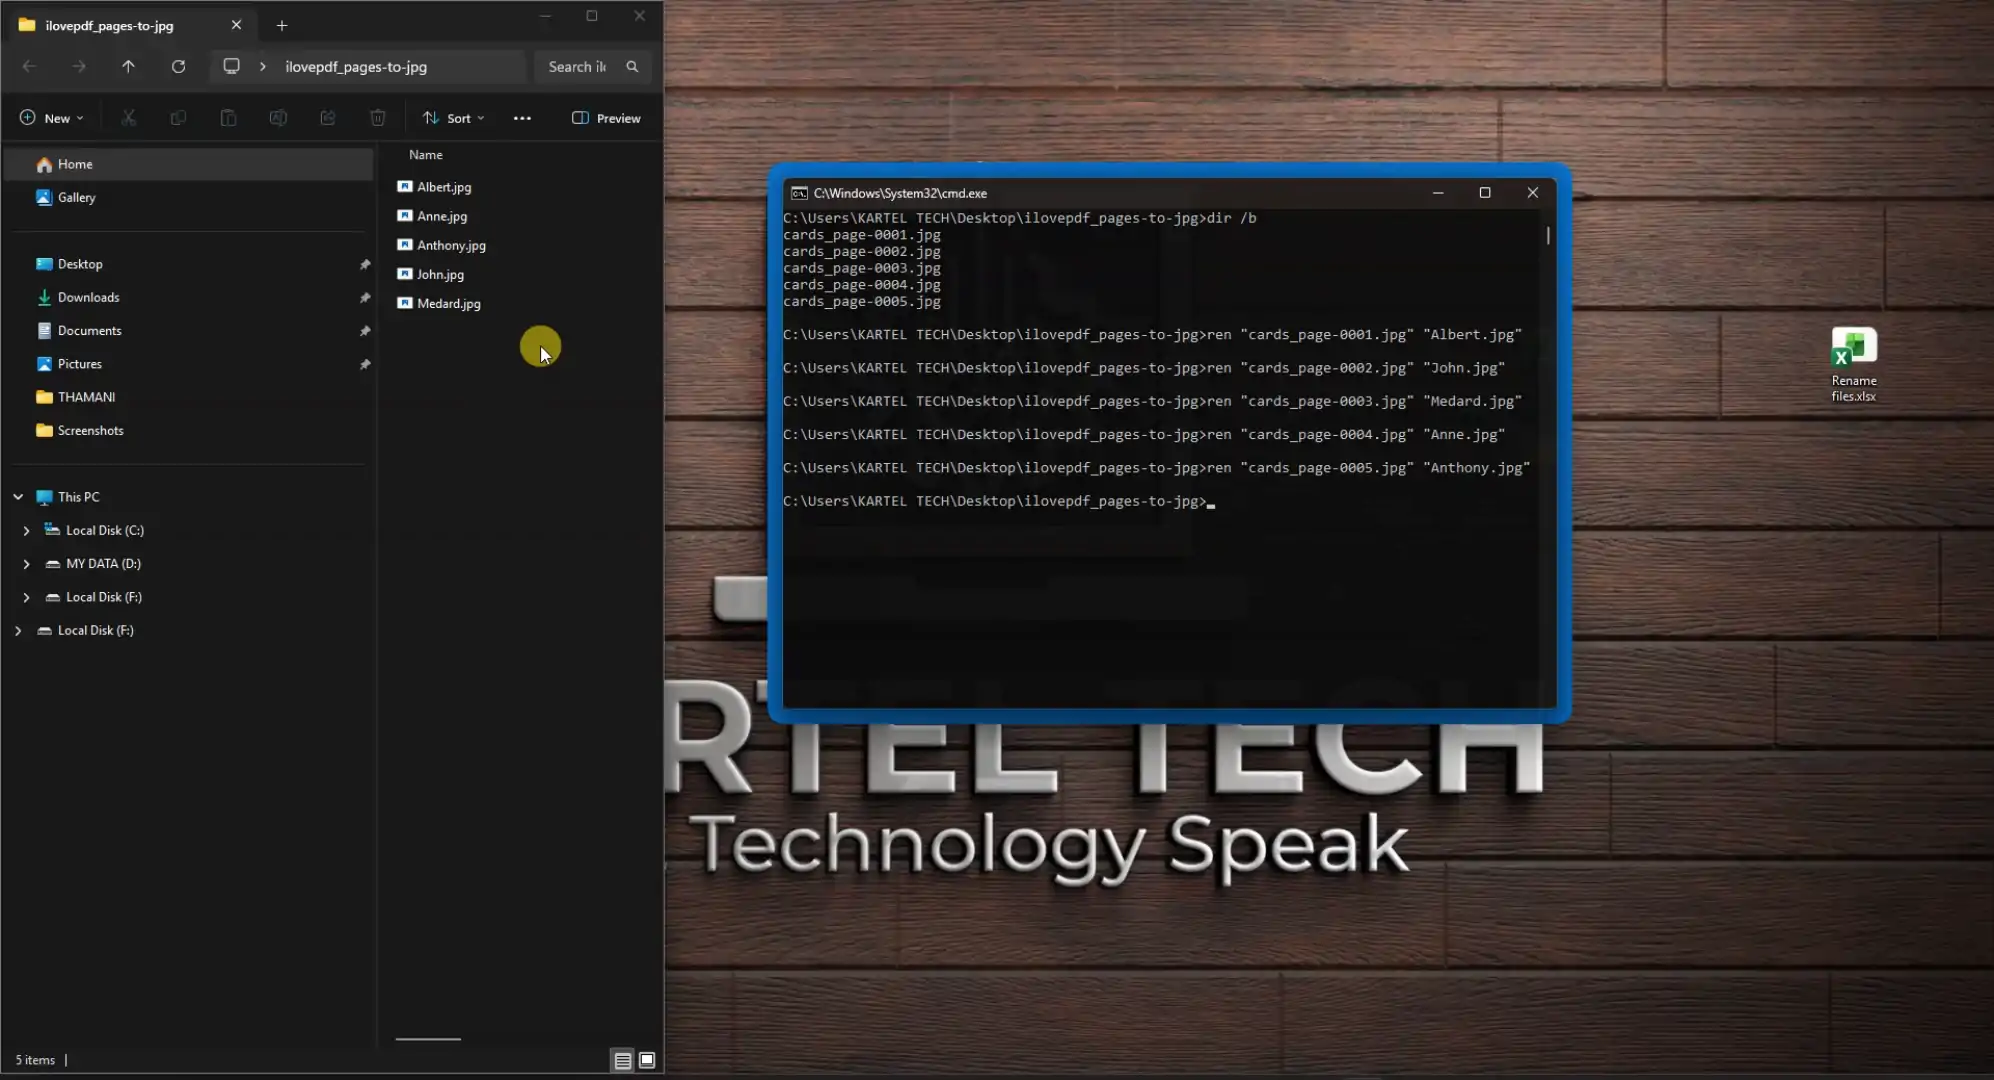This screenshot has height=1080, width=1994.
Task: Expand Local Disk (C:) in navigation pane
Action: coord(26,531)
